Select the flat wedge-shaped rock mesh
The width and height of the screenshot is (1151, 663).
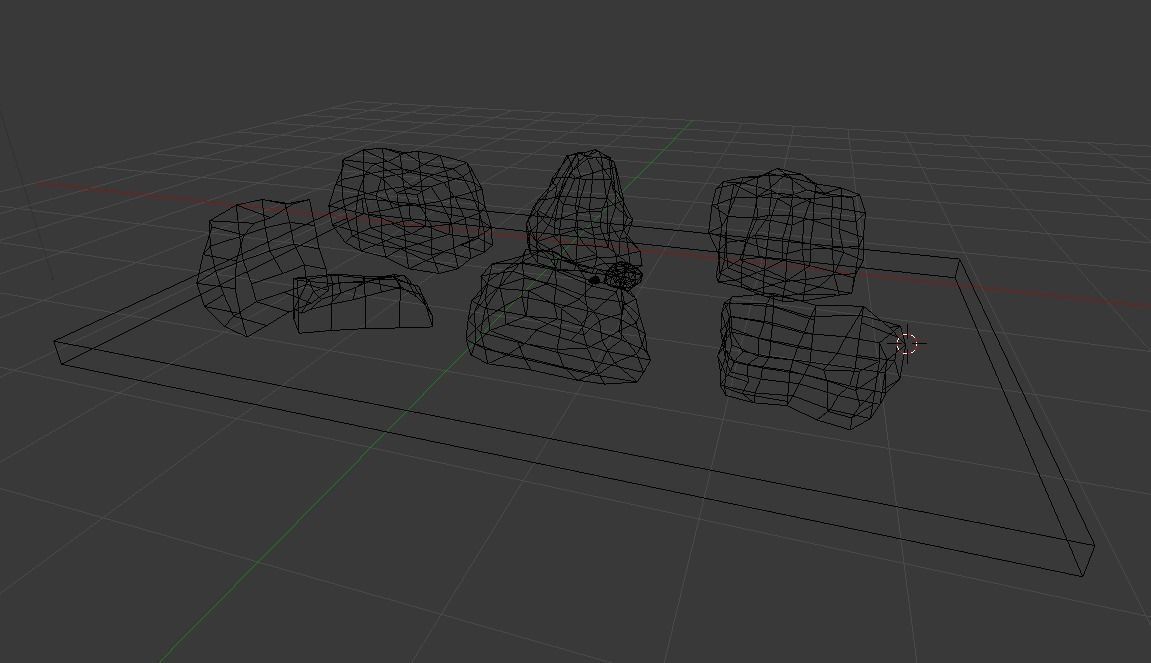(x=363, y=302)
